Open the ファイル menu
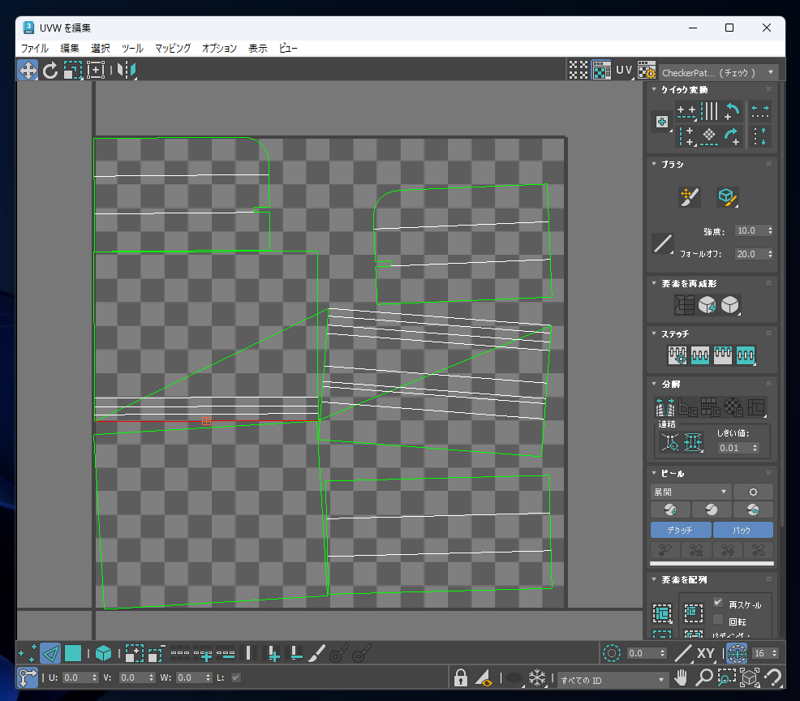This screenshot has width=800, height=701. [34, 48]
